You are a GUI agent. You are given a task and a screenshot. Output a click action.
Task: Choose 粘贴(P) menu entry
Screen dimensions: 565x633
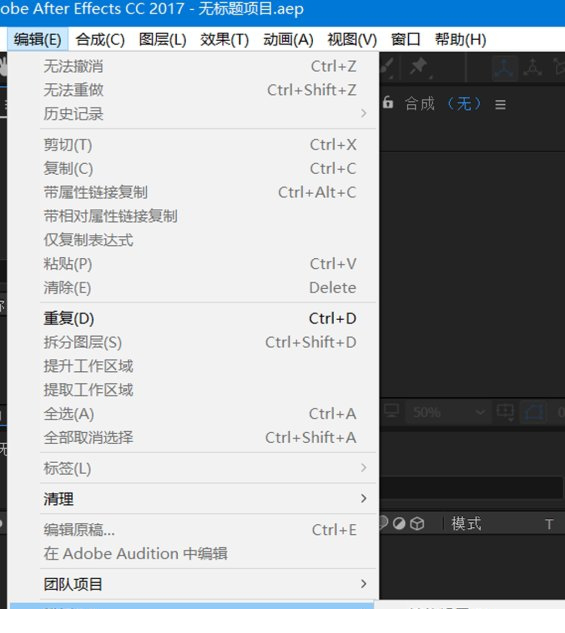point(193,264)
